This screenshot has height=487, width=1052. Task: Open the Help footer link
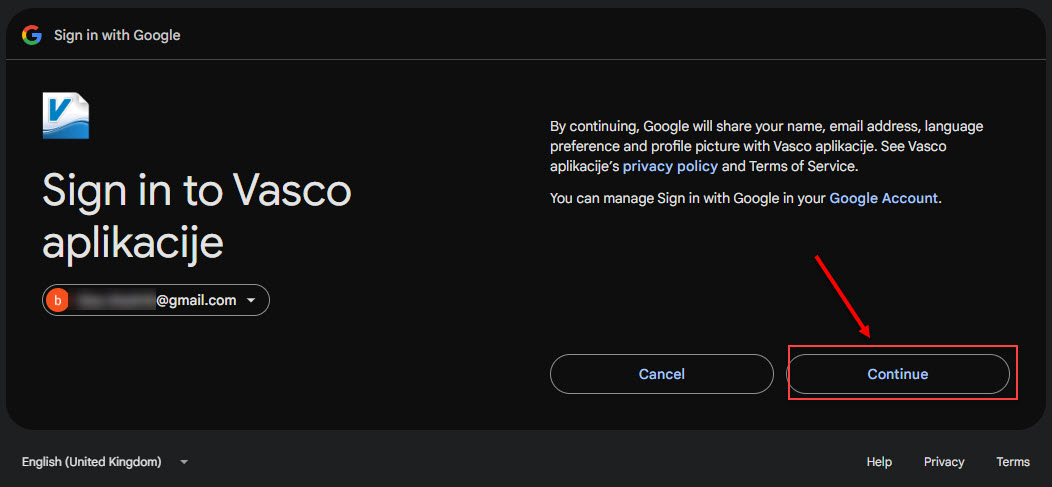coord(879,462)
